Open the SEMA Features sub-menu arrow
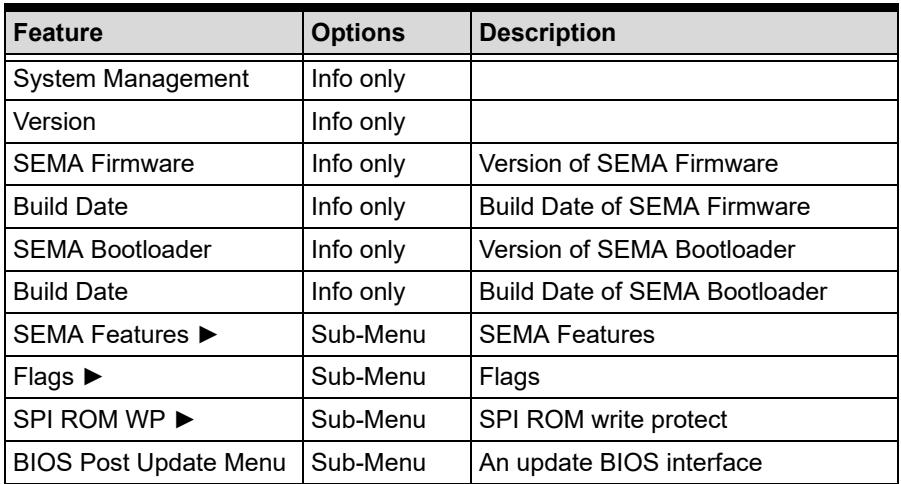Image resolution: width=901 pixels, height=484 pixels. (208, 335)
